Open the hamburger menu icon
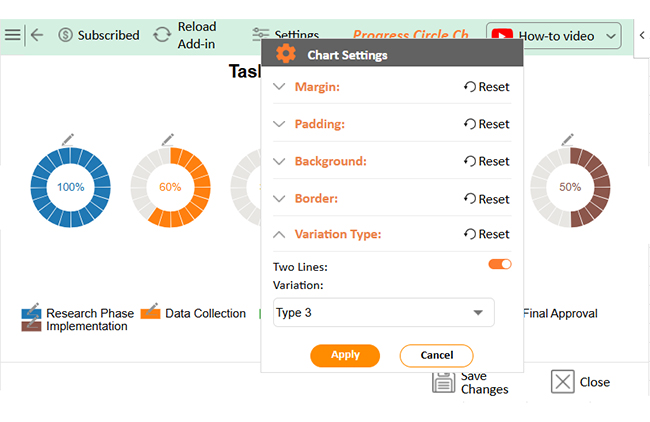The height and width of the screenshot is (422, 650). tap(12, 35)
